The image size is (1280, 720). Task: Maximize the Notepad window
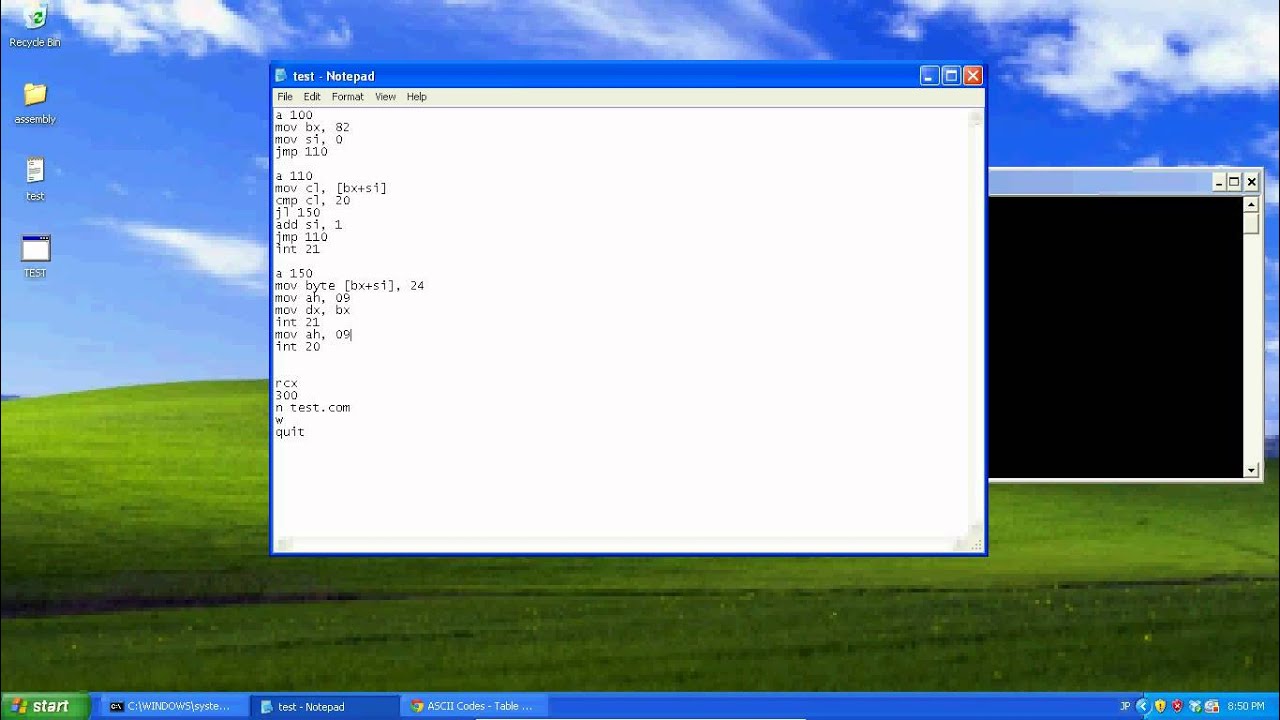point(951,76)
